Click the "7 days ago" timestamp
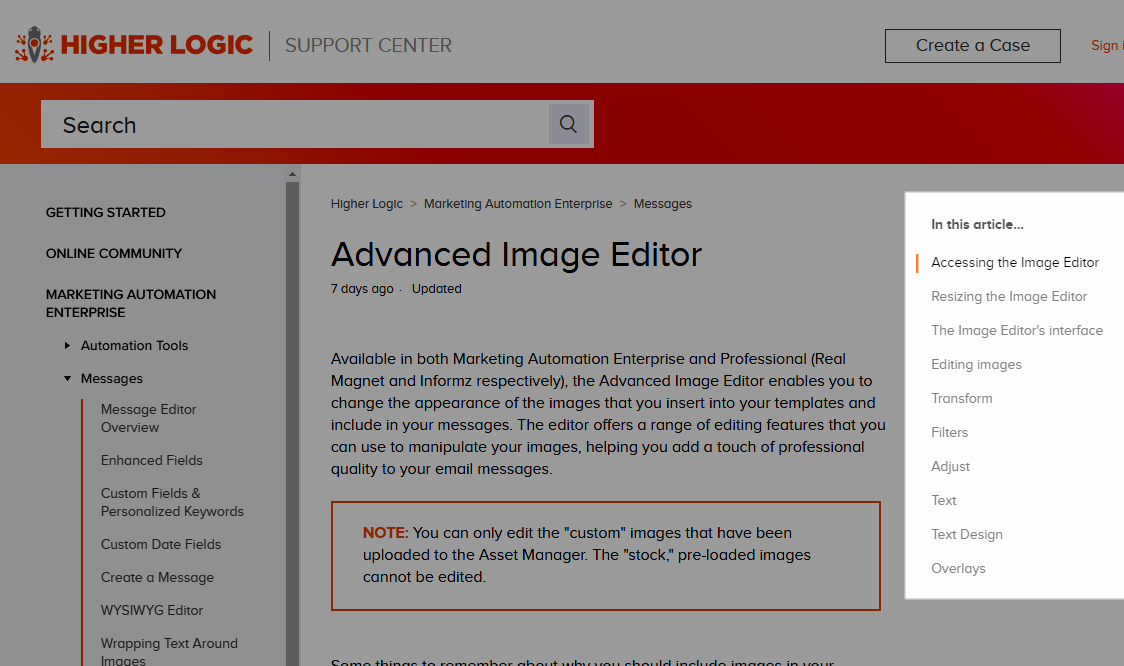 click(362, 289)
